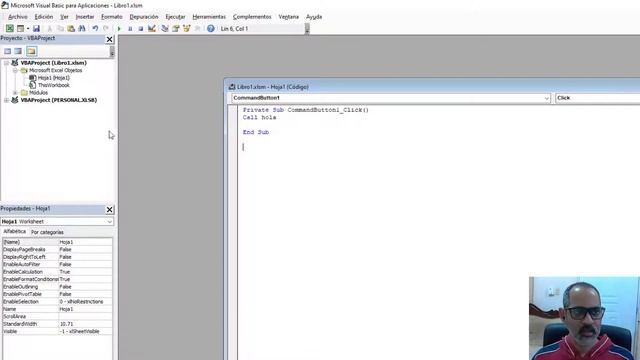The width and height of the screenshot is (640, 360).
Task: Click the View Microsoft Excel icon
Action: coord(9,29)
